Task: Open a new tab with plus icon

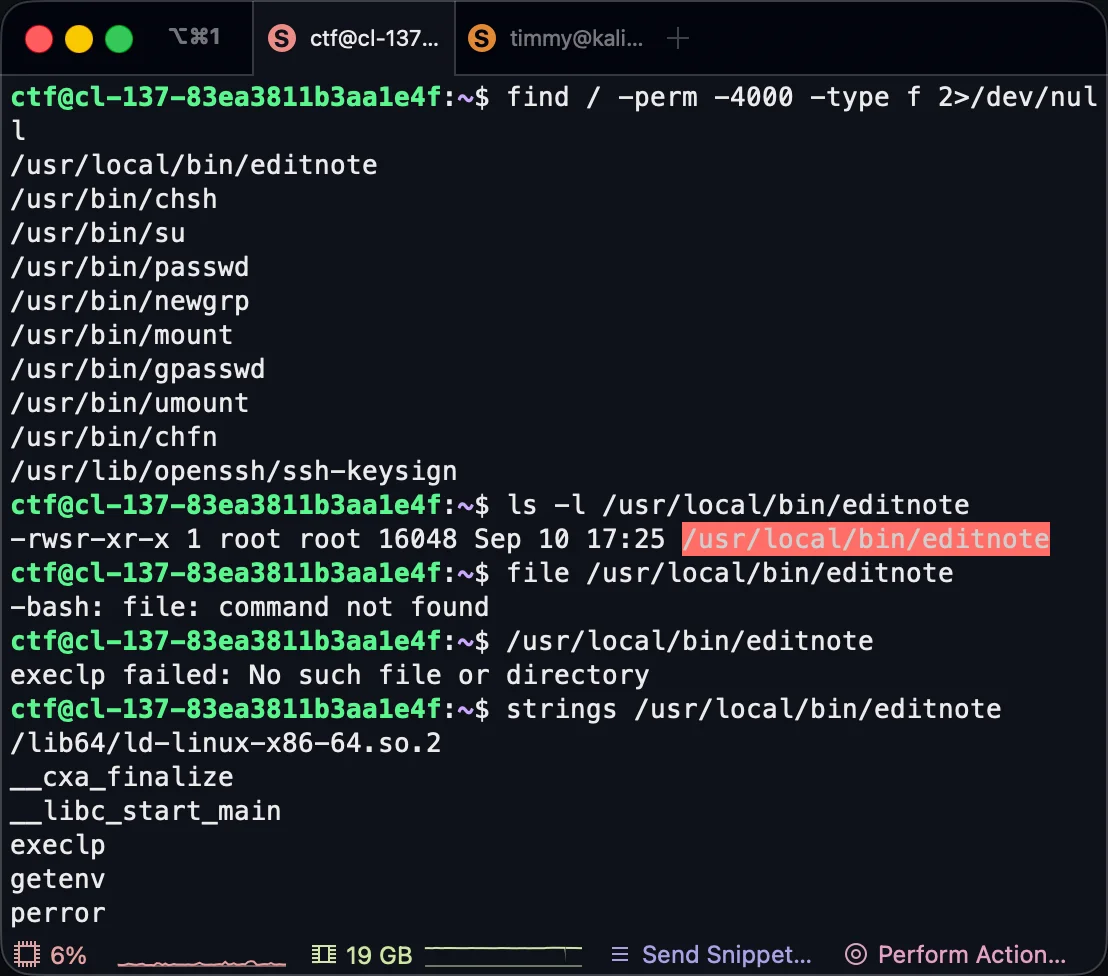Action: (678, 39)
